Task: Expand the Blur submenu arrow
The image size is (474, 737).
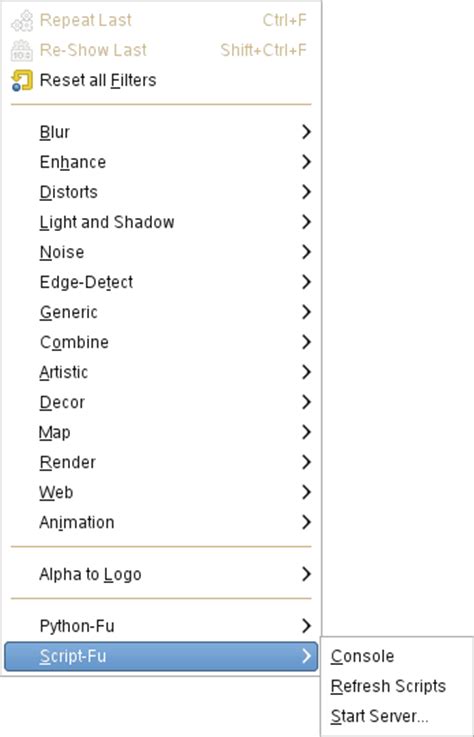Action: [306, 132]
